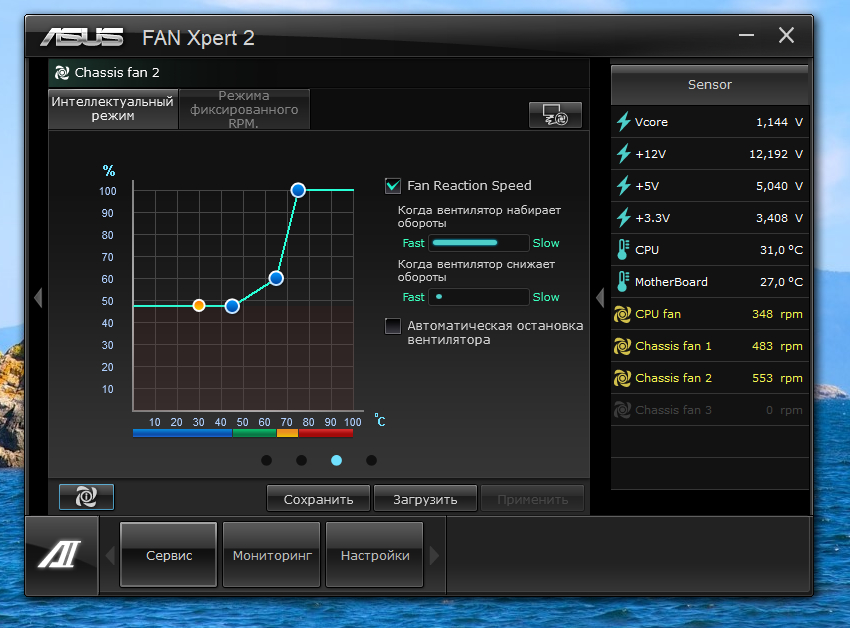Click the Sensor panel header
Viewport: 850px width, 628px height.
pyautogui.click(x=710, y=85)
